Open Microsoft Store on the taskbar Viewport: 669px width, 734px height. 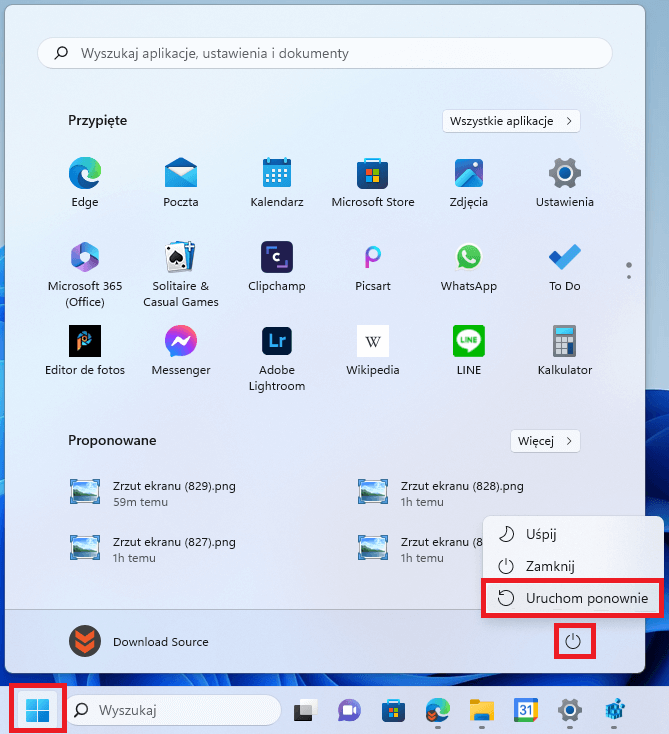pyautogui.click(x=393, y=710)
